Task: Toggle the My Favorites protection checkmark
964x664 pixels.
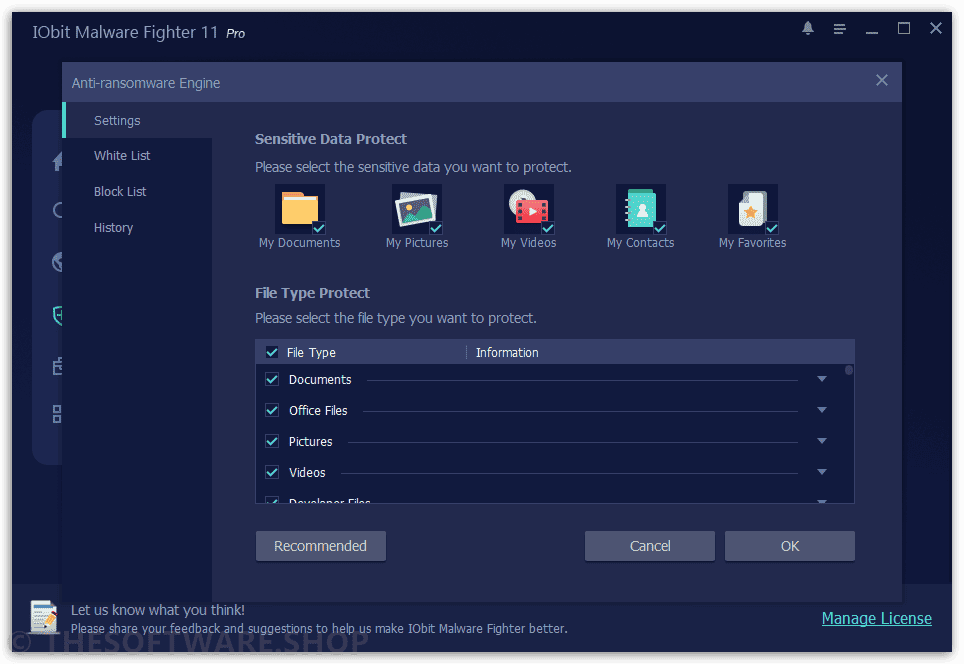Action: [772, 228]
